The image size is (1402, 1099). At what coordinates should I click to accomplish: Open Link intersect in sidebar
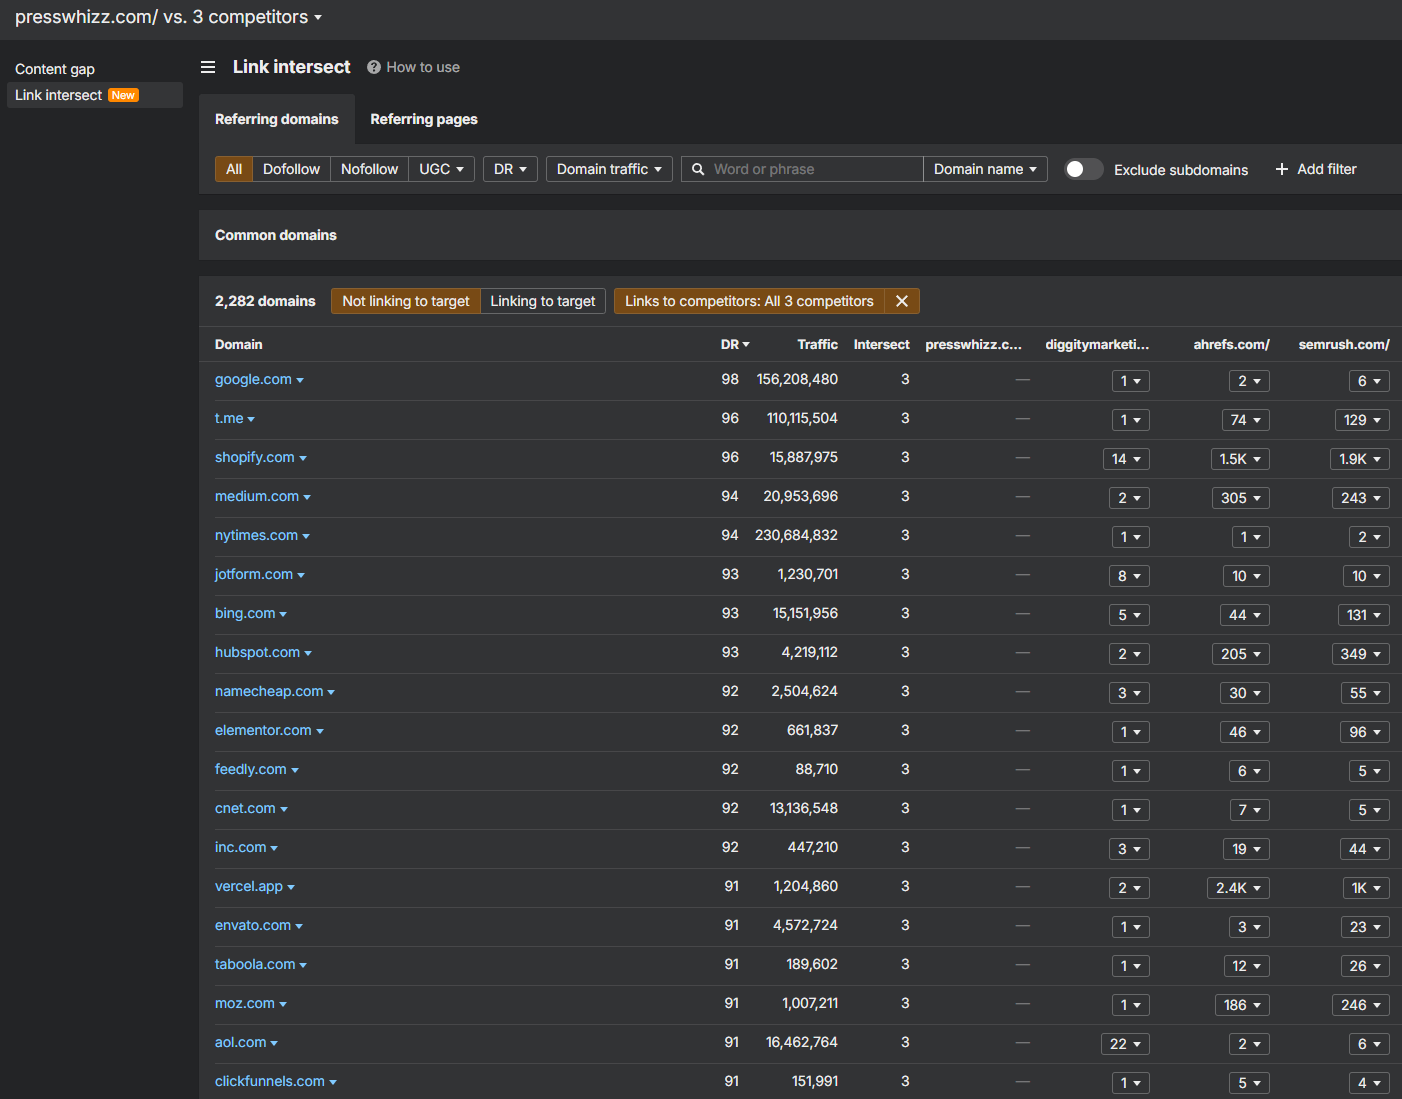tap(95, 95)
